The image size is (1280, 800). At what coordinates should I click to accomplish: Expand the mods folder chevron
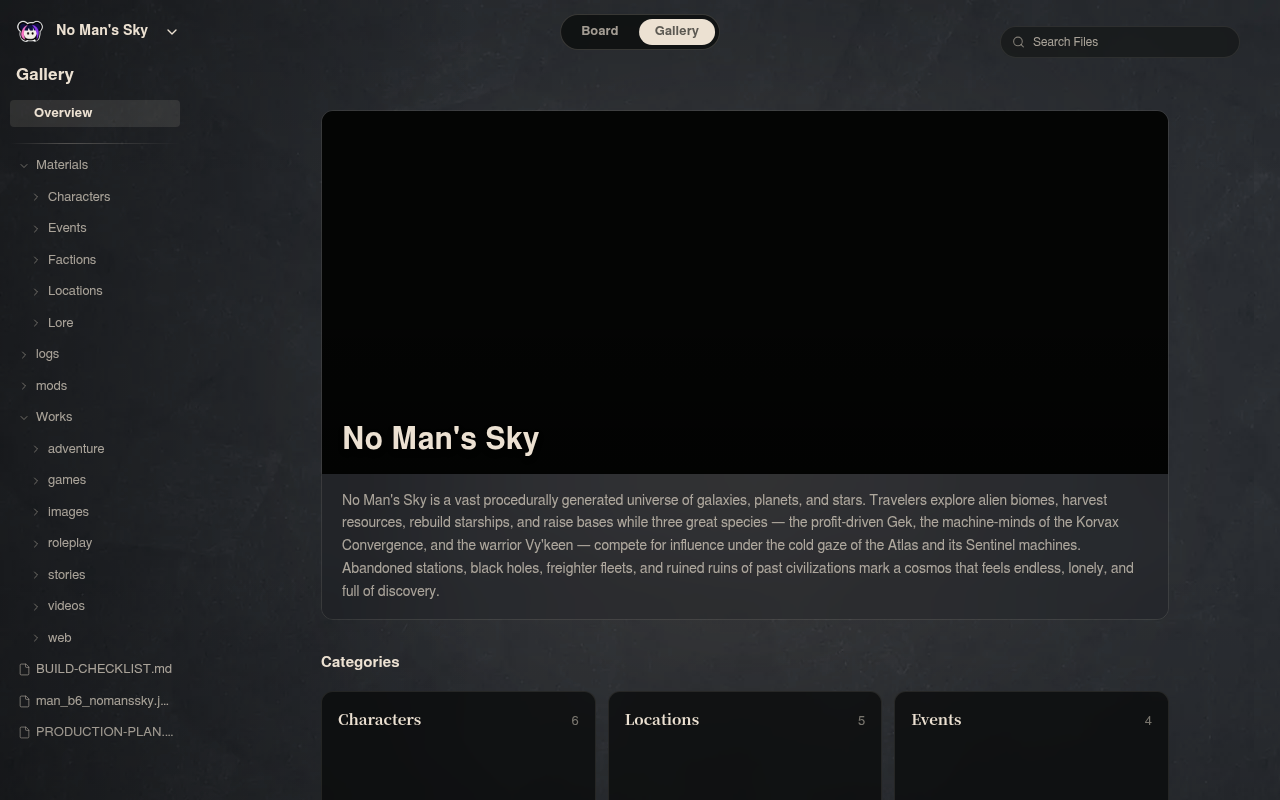24,386
